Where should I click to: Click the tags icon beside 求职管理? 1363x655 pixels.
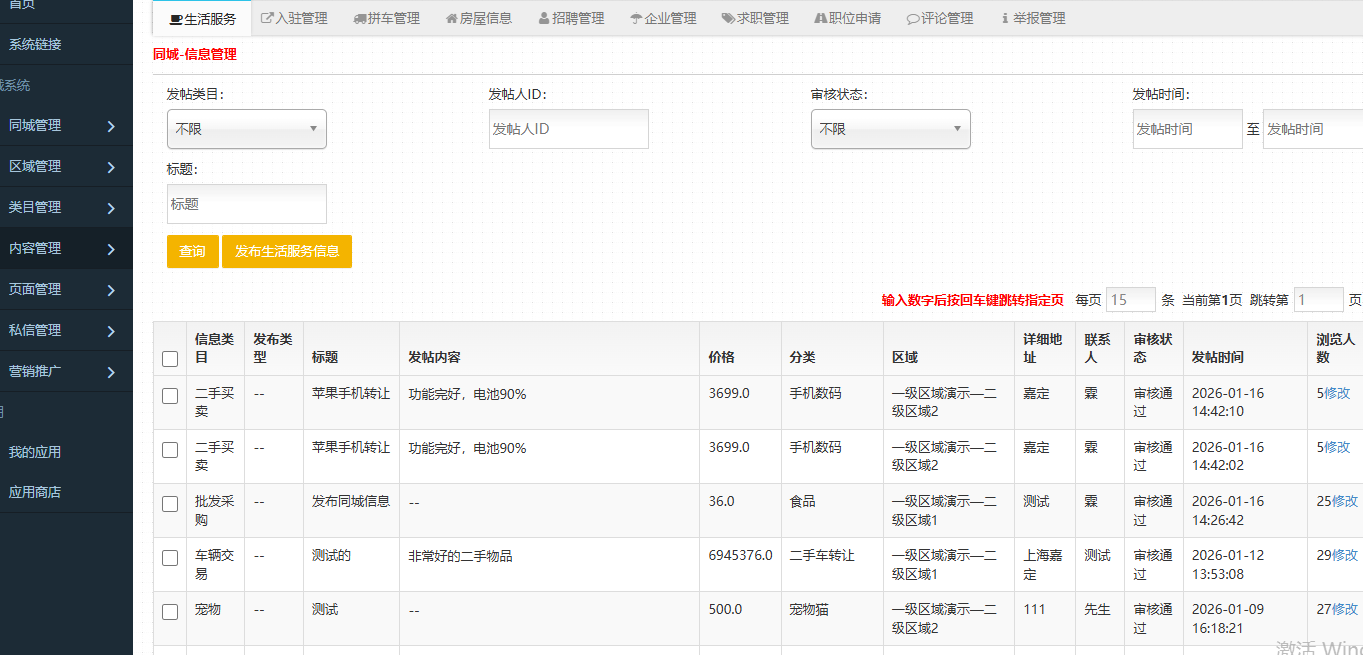click(x=728, y=18)
